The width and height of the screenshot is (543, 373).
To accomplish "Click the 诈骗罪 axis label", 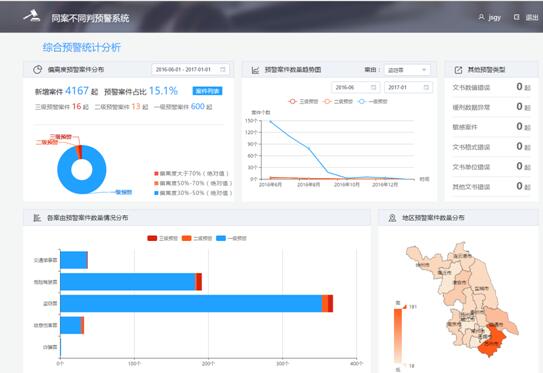I will (50, 347).
